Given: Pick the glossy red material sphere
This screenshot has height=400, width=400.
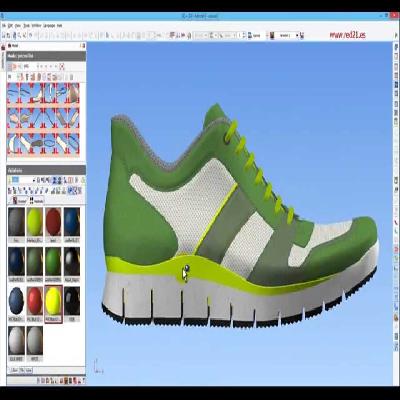Looking at the screenshot, I should [35, 301].
